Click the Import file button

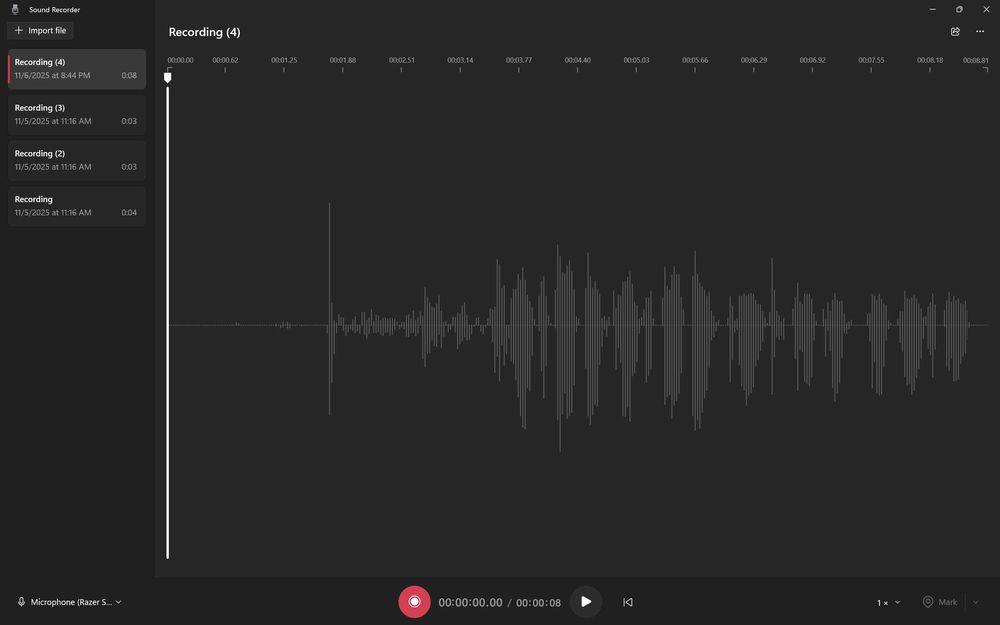[40, 31]
